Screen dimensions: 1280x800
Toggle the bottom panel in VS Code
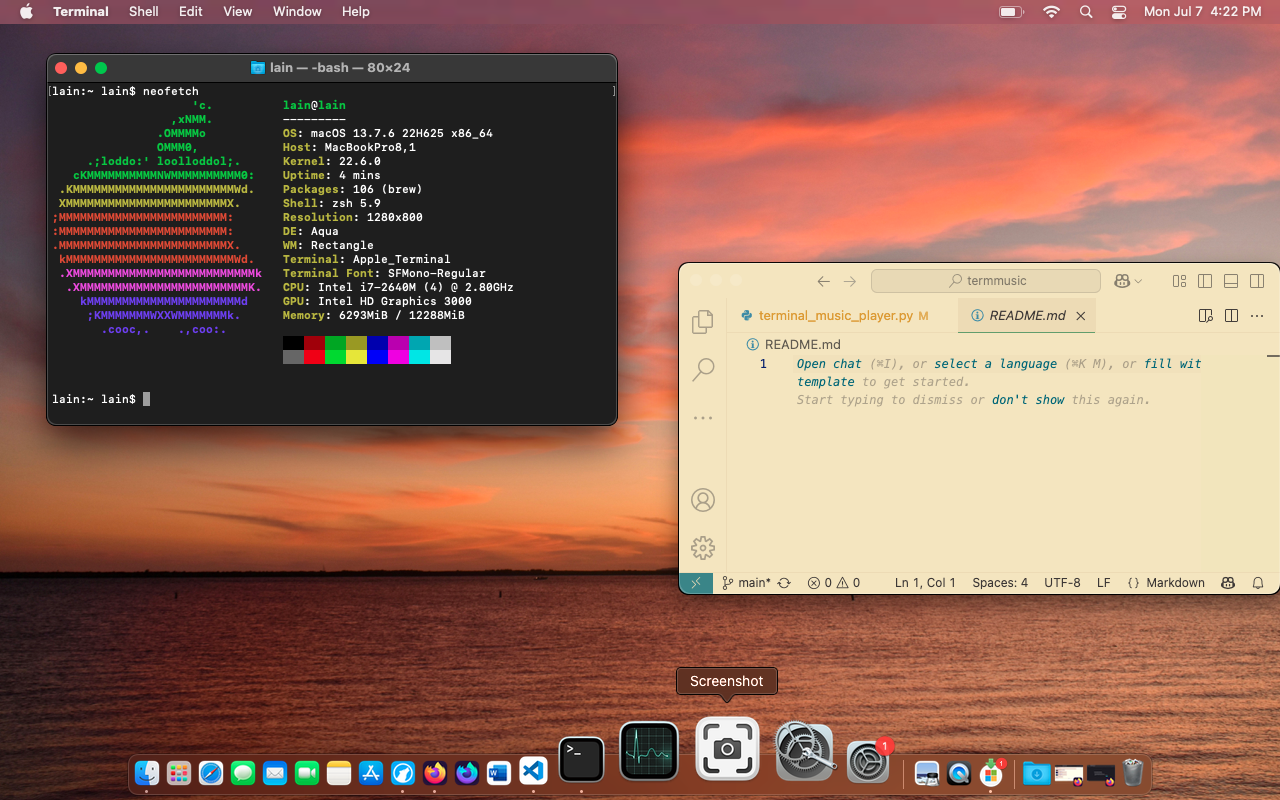point(1231,281)
